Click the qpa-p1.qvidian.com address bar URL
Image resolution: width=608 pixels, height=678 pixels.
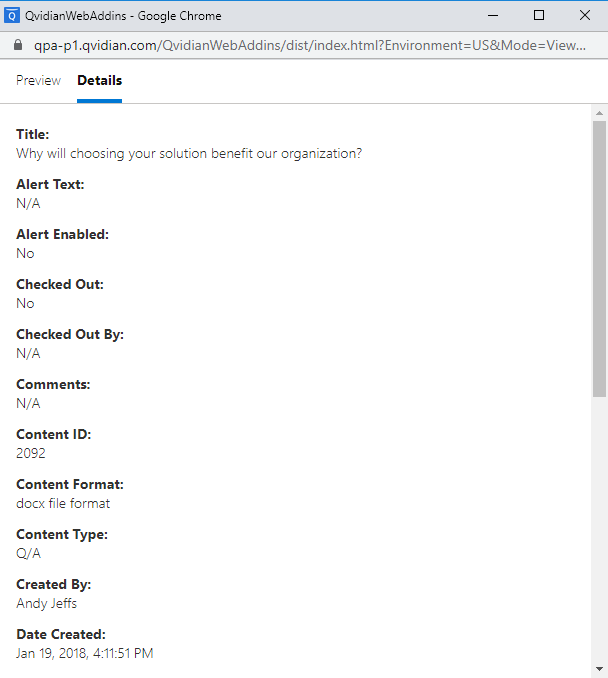pyautogui.click(x=310, y=45)
